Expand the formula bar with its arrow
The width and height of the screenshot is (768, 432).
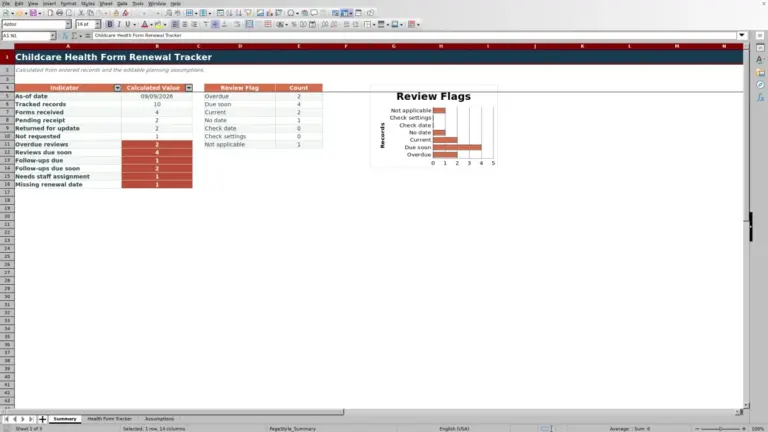(742, 35)
